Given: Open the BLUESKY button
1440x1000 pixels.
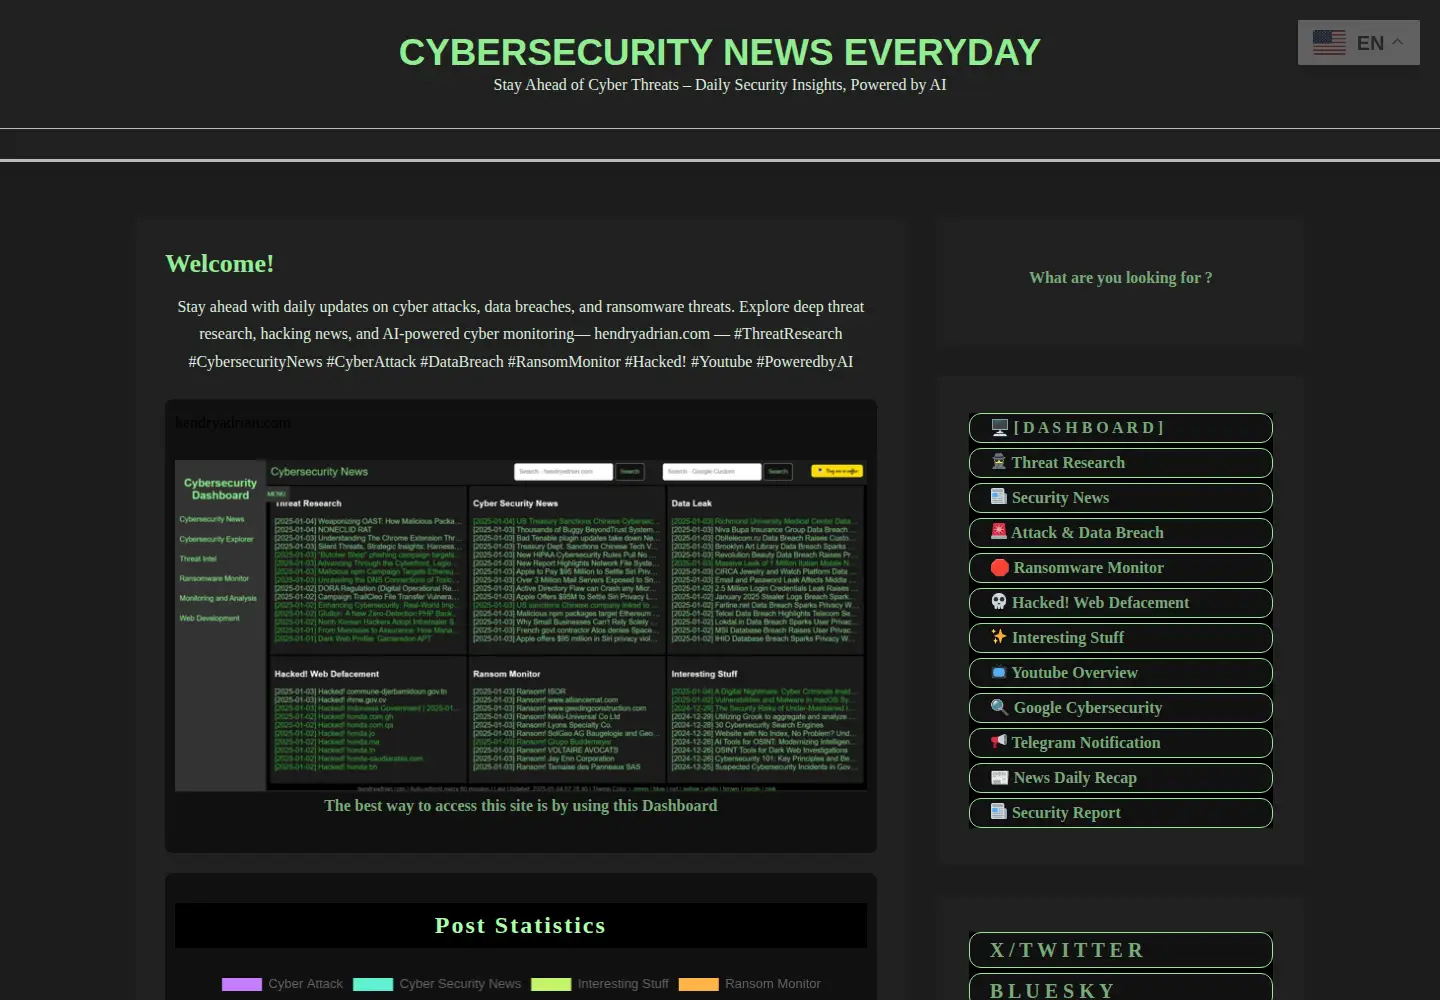Looking at the screenshot, I should coord(1120,988).
